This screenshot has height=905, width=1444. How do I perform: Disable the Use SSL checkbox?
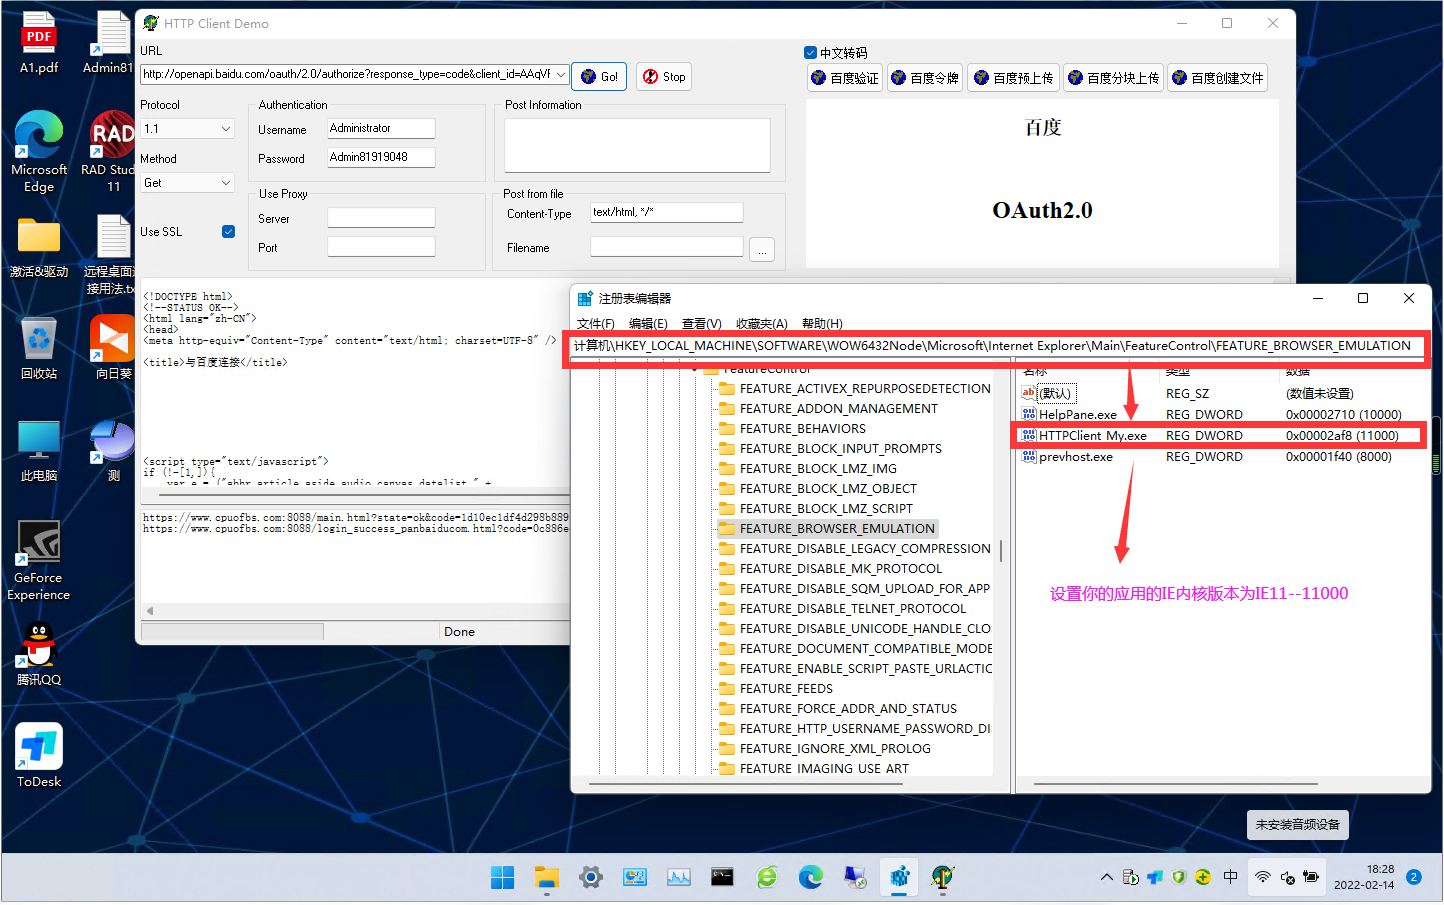pos(228,231)
